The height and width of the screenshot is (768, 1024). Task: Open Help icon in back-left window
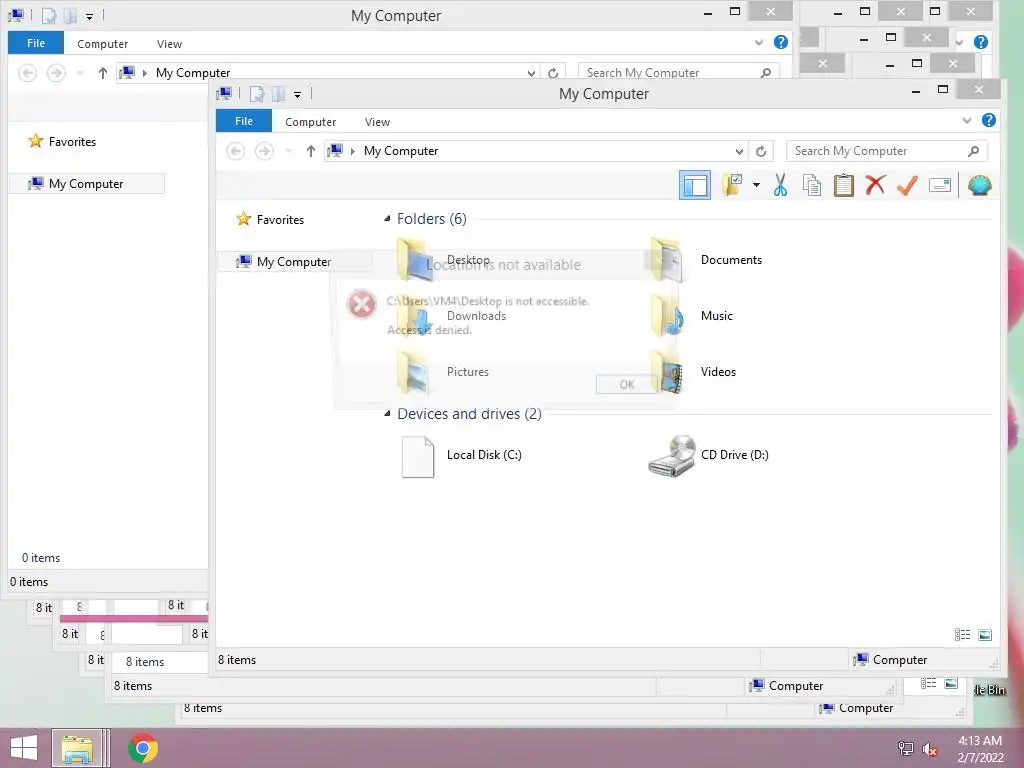(780, 42)
